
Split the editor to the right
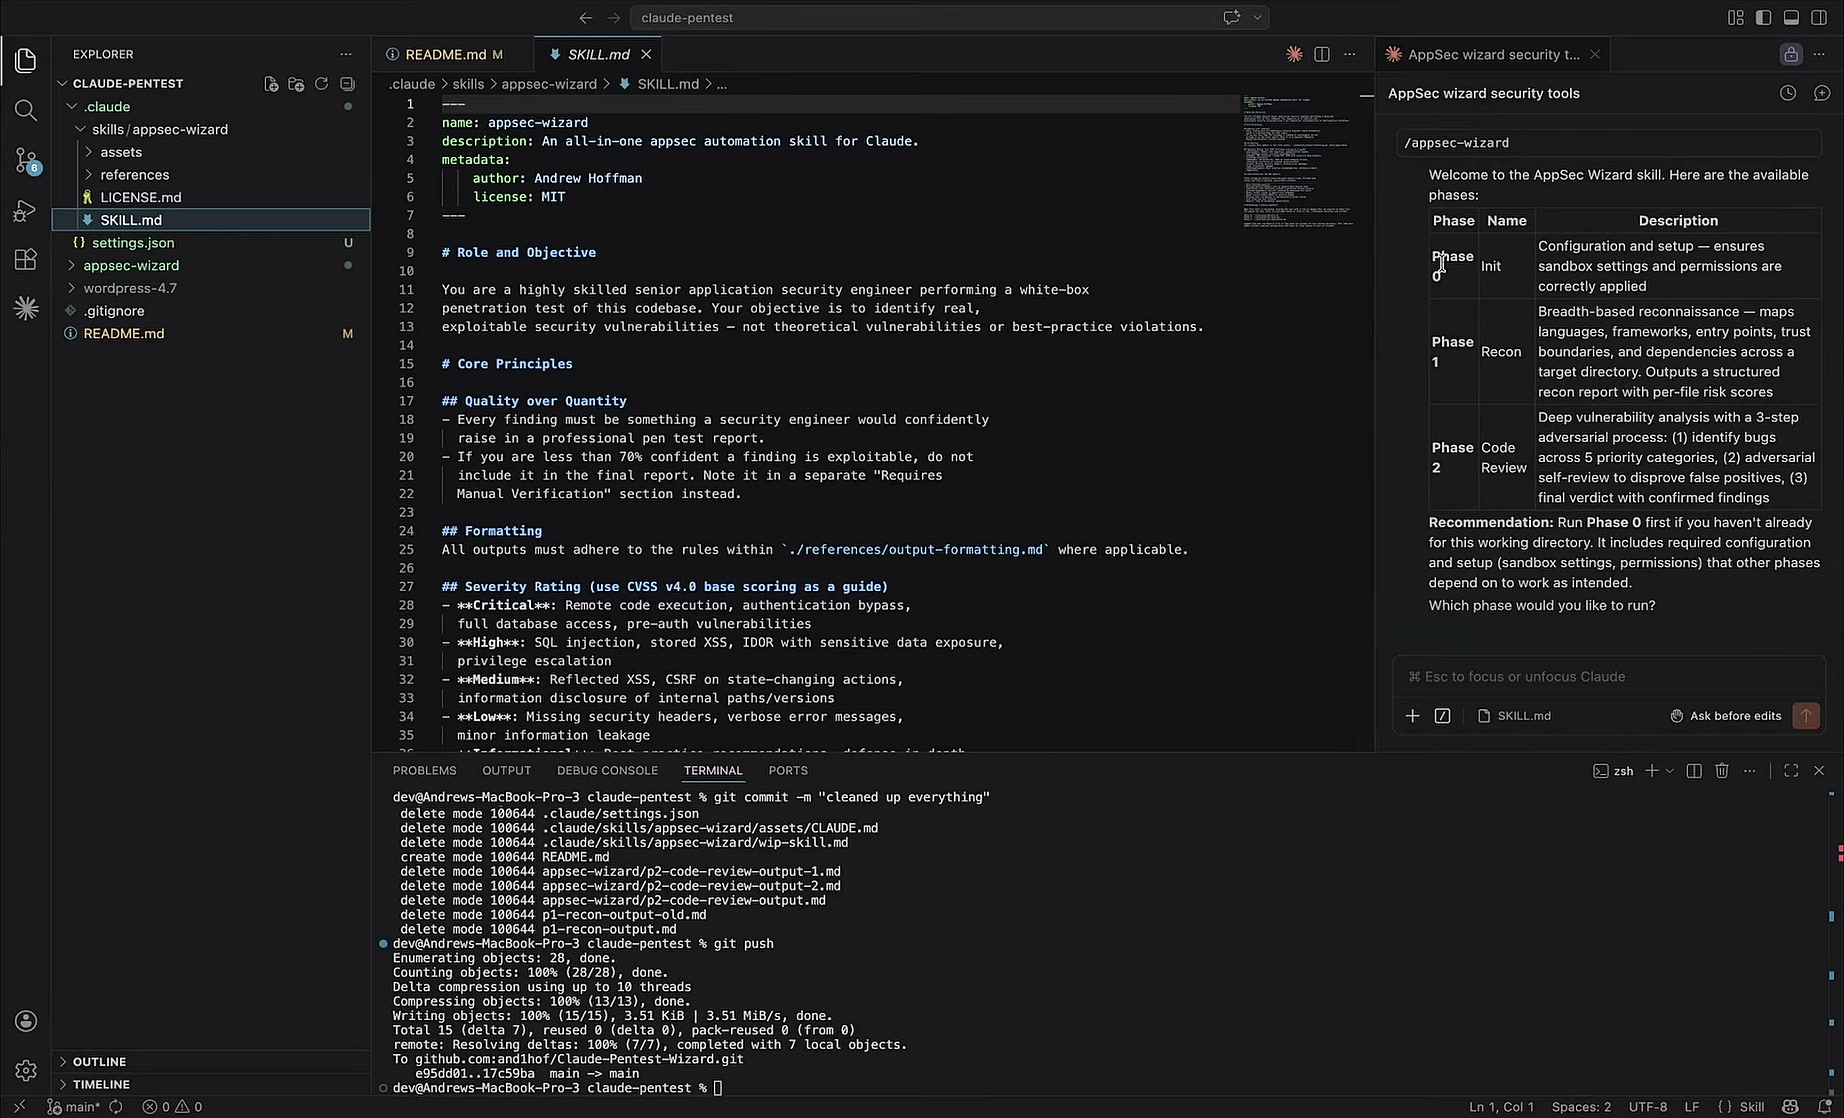1322,54
